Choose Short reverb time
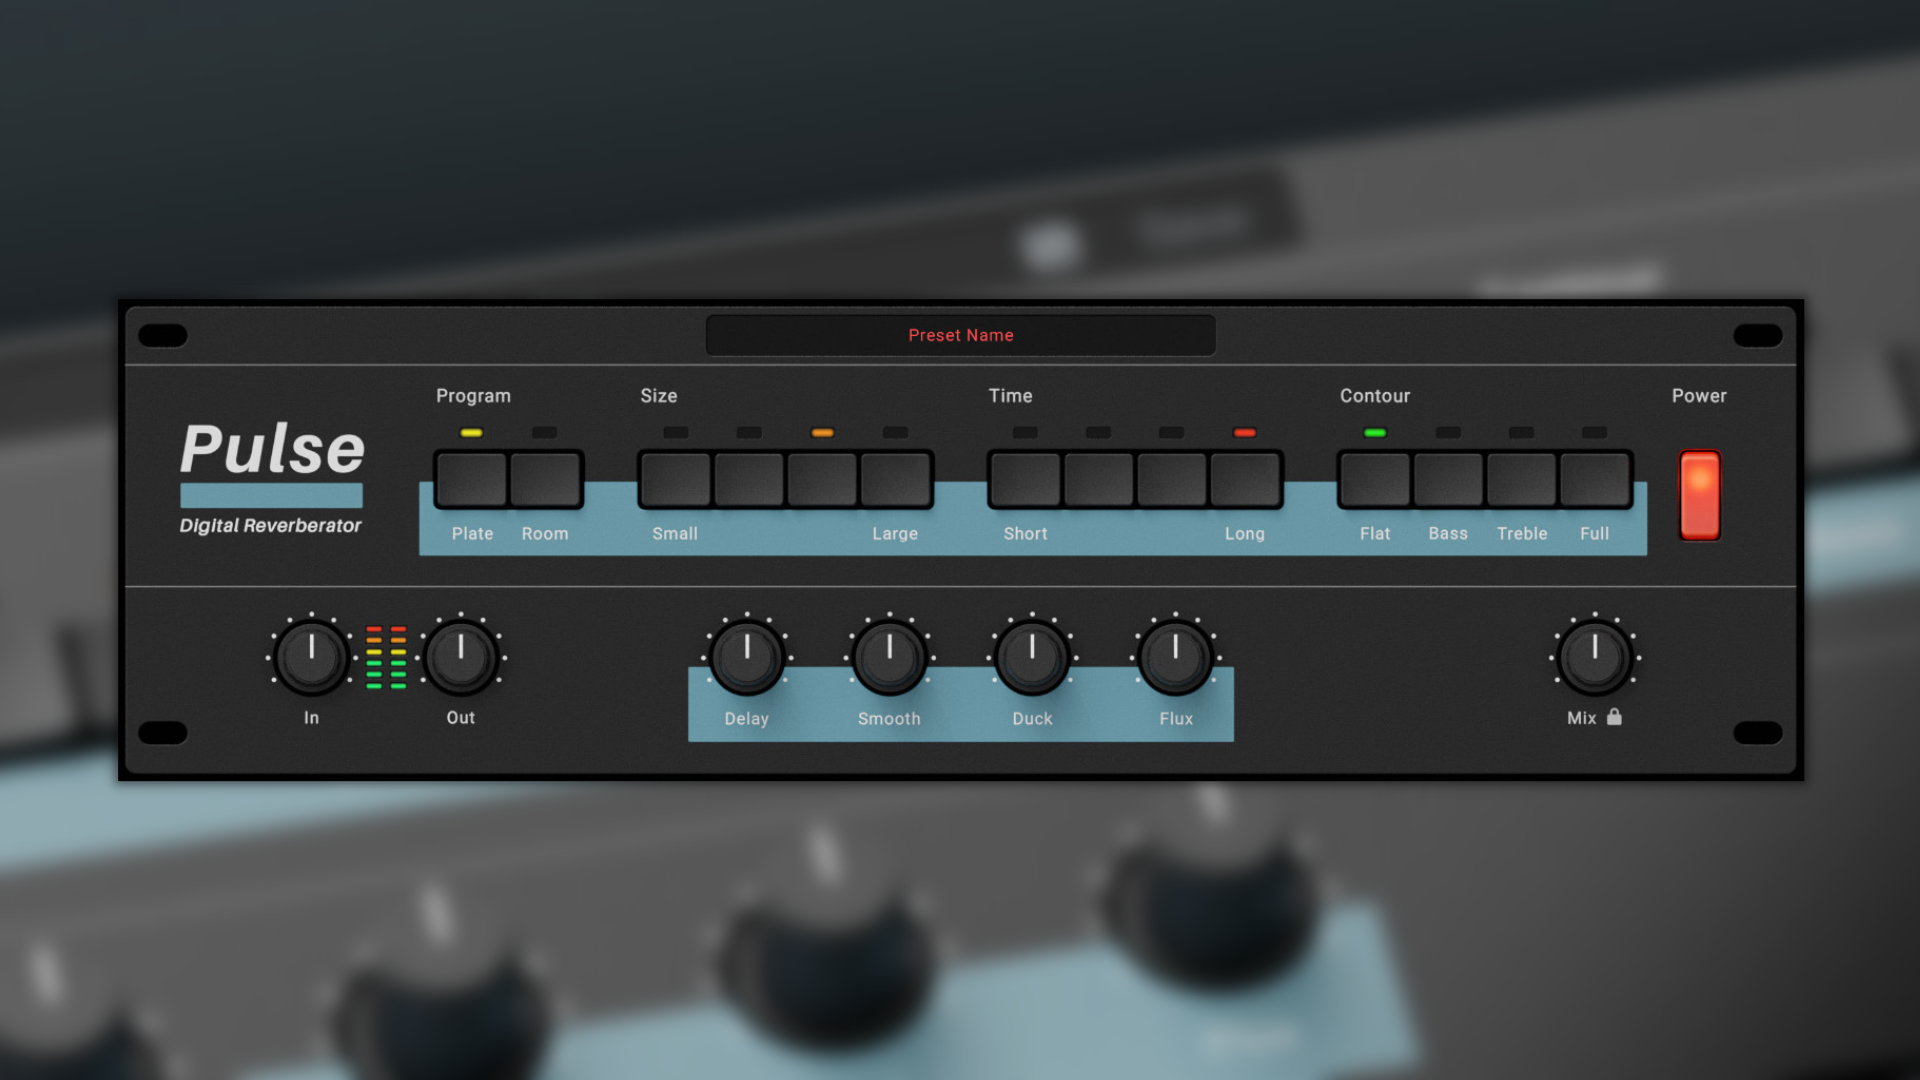Image resolution: width=1920 pixels, height=1080 pixels. tap(1024, 480)
